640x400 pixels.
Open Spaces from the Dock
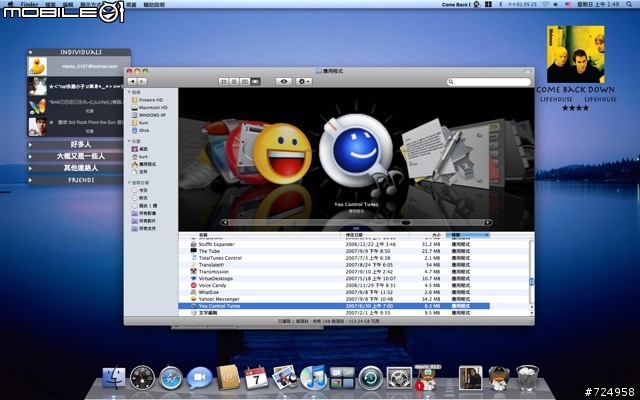pyautogui.click(x=342, y=378)
